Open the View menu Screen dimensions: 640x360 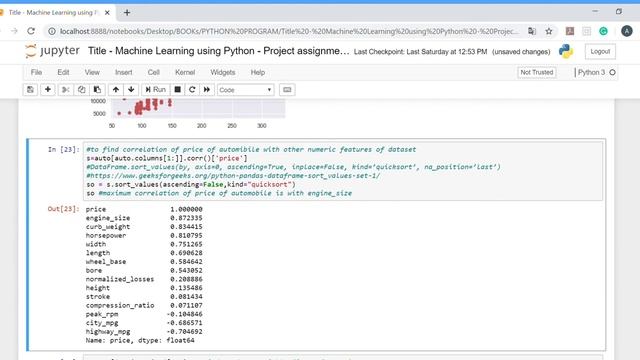92,72
